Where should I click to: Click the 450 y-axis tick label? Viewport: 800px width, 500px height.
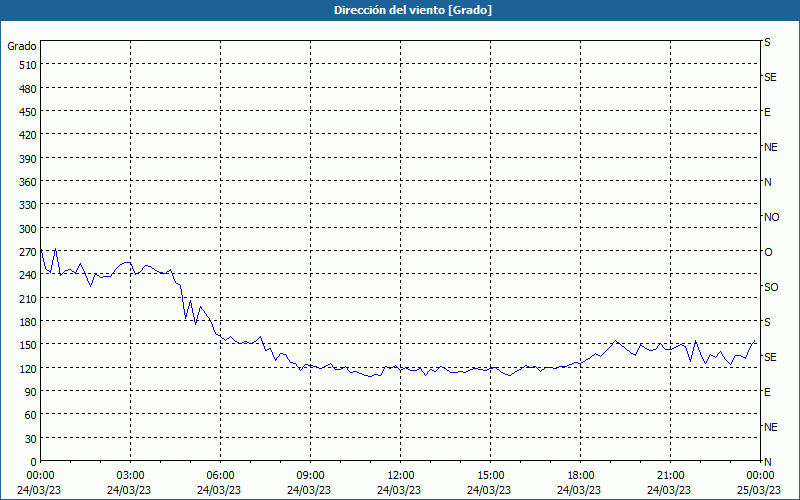click(28, 112)
